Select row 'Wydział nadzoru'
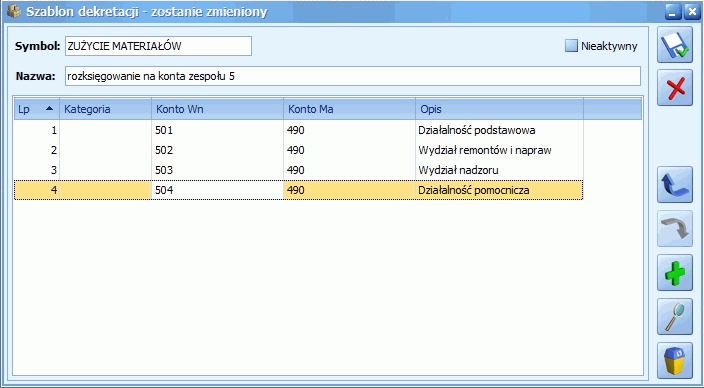Viewport: 704px width, 388px height. (299, 170)
